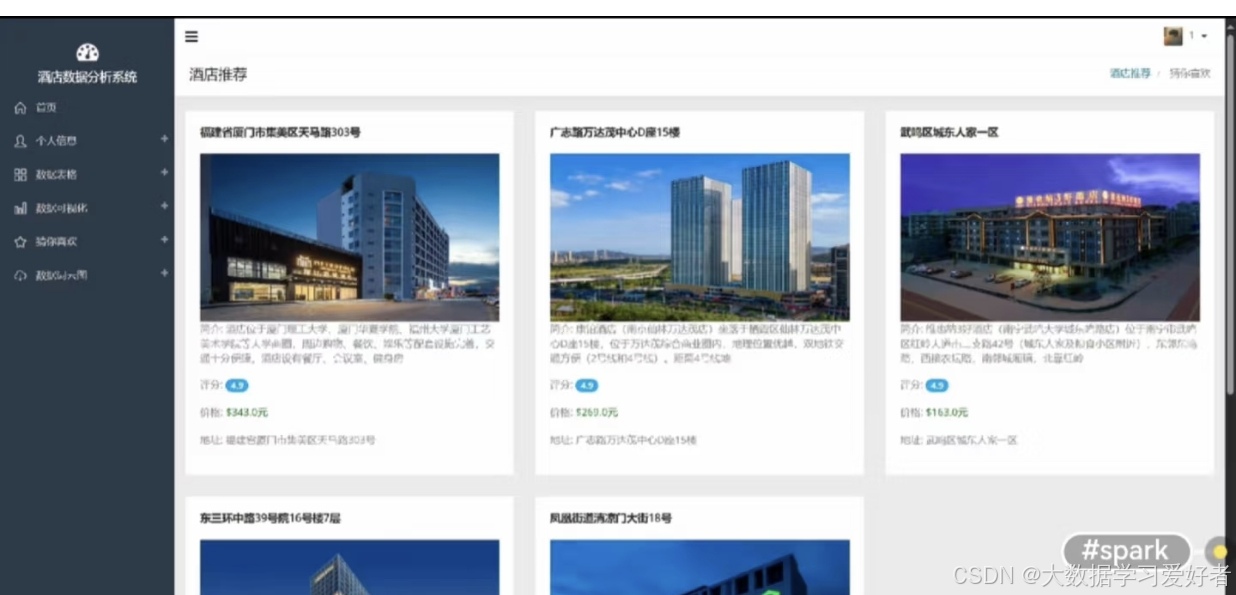The width and height of the screenshot is (1236, 595).
Task: Expand the bar chart menu's plus sign
Action: click(x=164, y=207)
